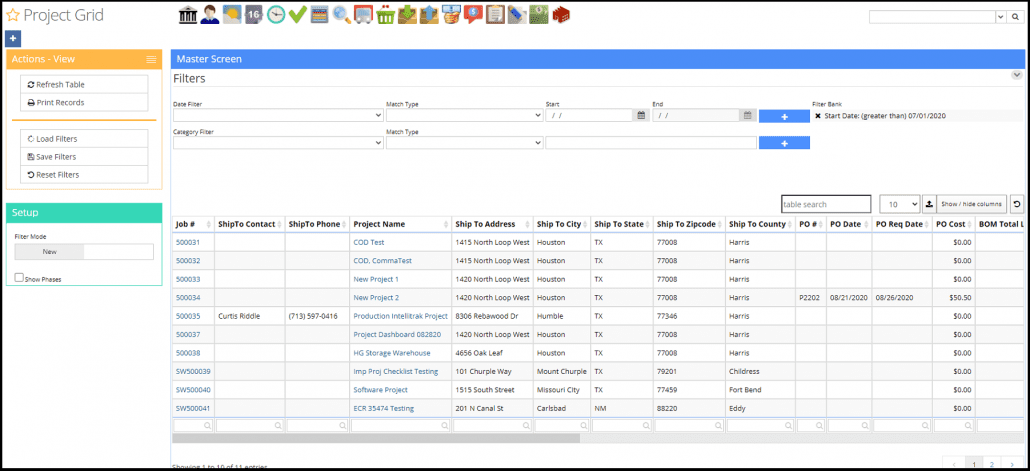Open the Production Intellitrak Project link

pyautogui.click(x=400, y=316)
